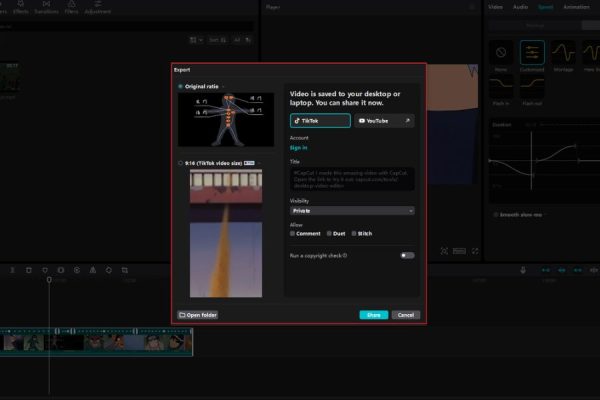
Task: Click the Open folder button
Action: coord(198,315)
